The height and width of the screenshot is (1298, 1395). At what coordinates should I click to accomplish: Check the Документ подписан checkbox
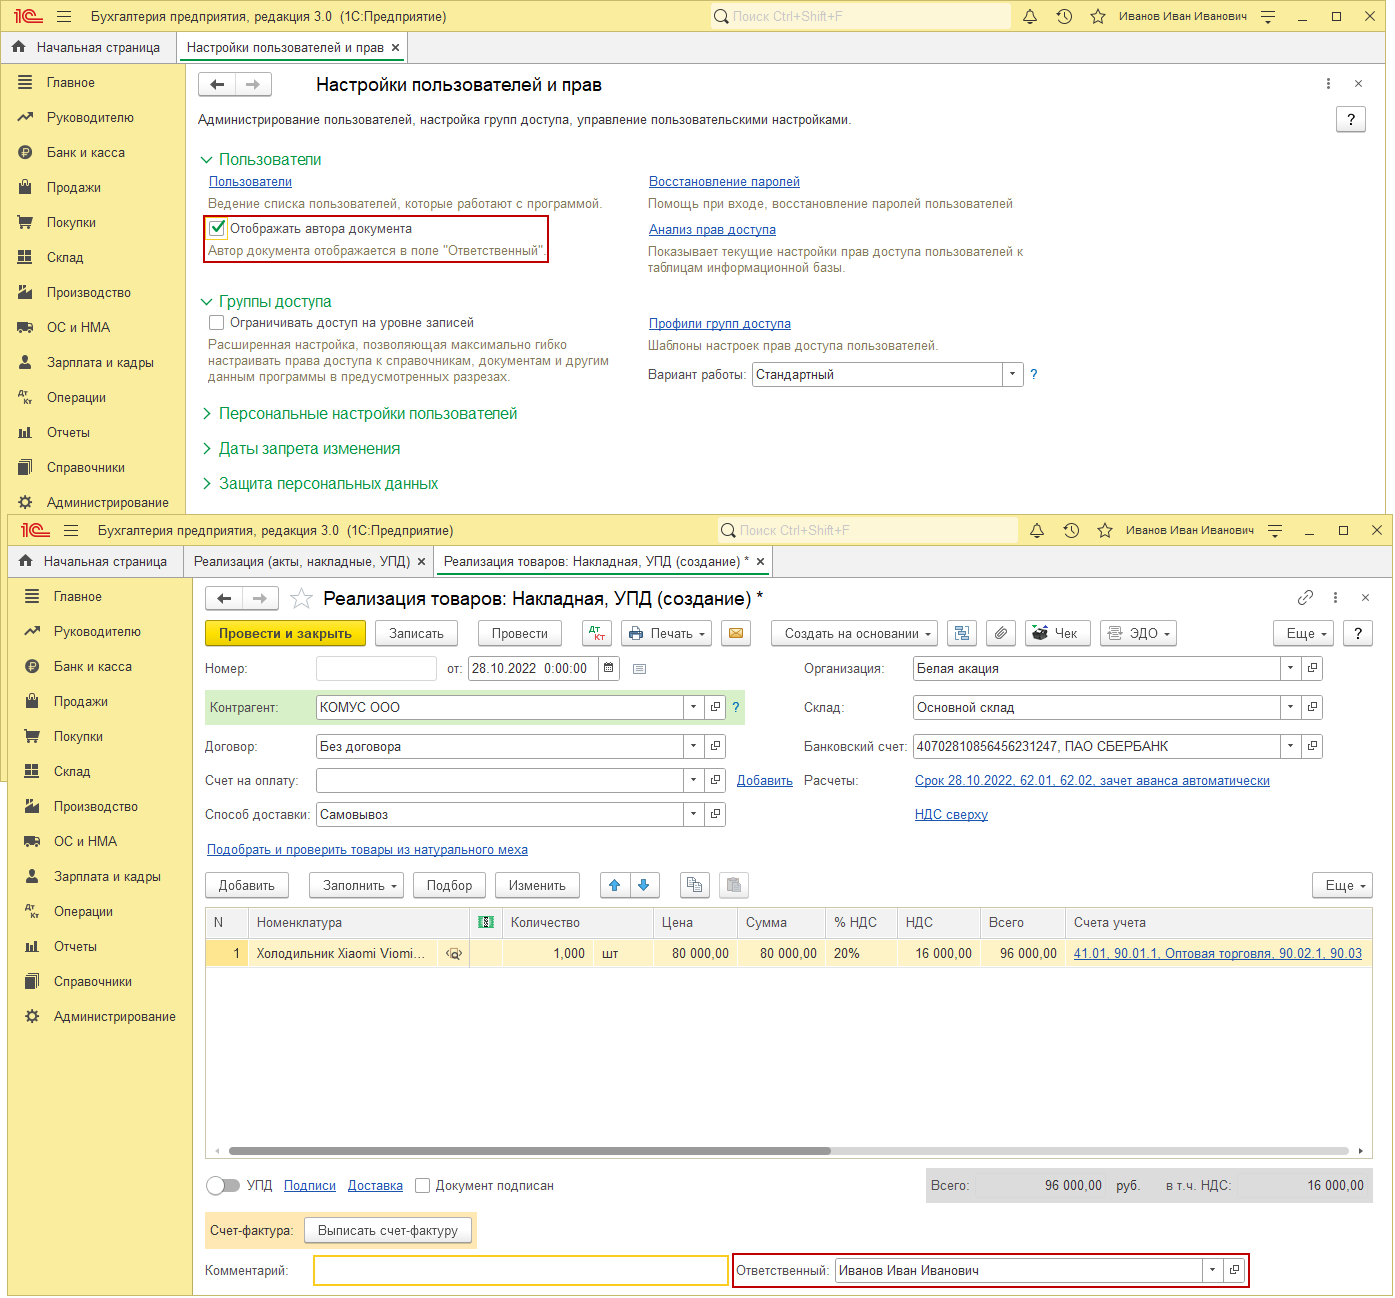pyautogui.click(x=423, y=1185)
